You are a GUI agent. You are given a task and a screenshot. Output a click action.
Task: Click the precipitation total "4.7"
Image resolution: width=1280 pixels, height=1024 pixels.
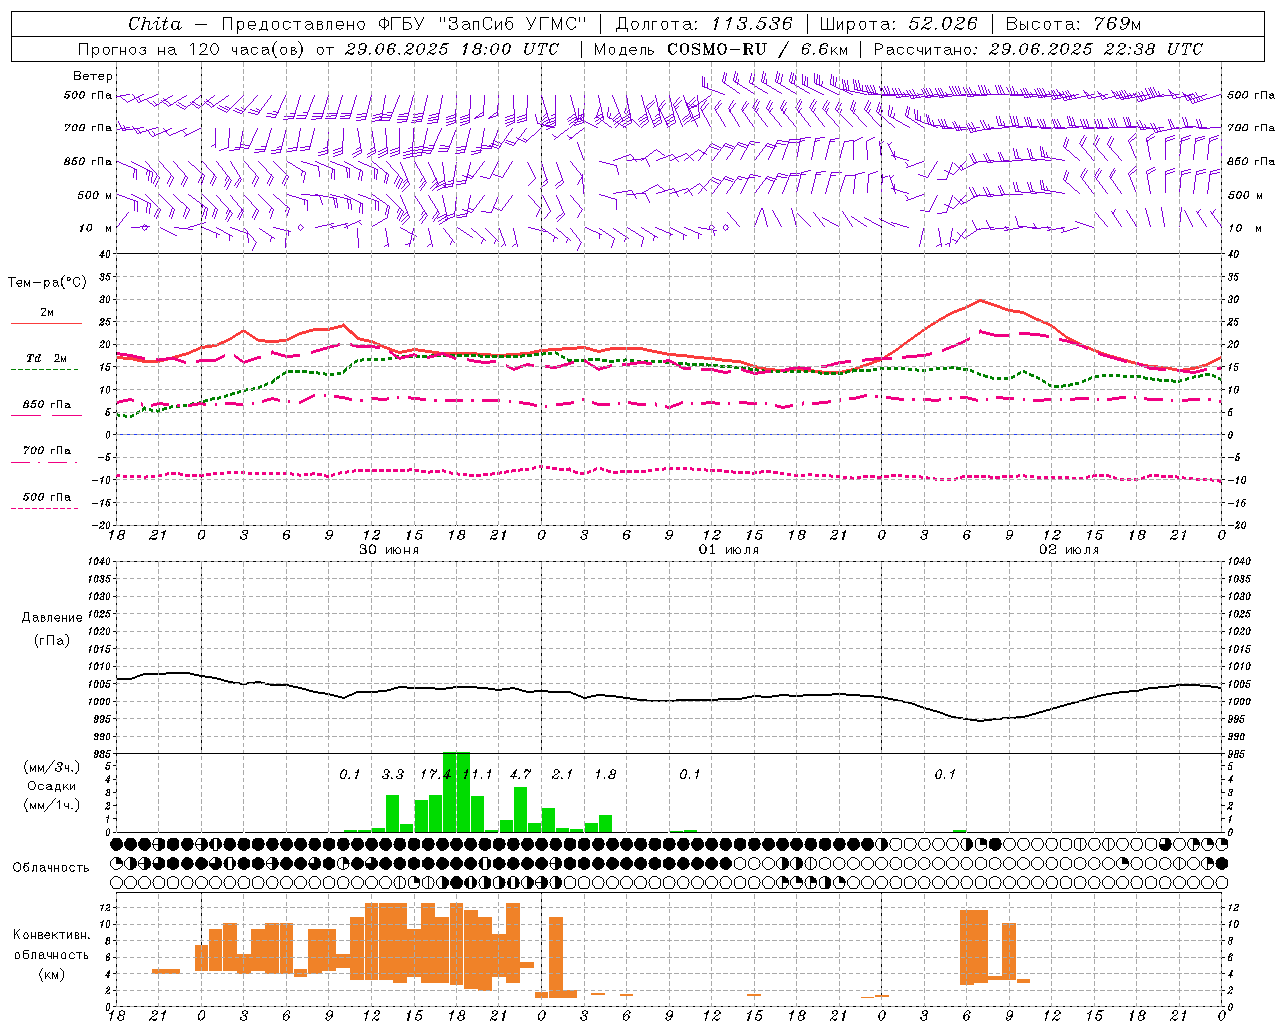520,774
